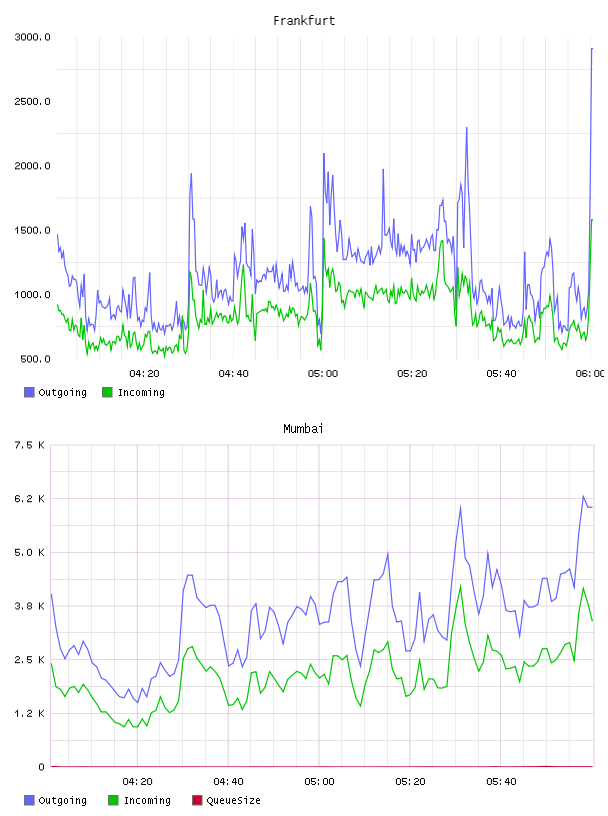Click the 1500.0 y-axis label in Frankfurt
Screen dimensions: 608x816
pyautogui.click(x=32, y=231)
